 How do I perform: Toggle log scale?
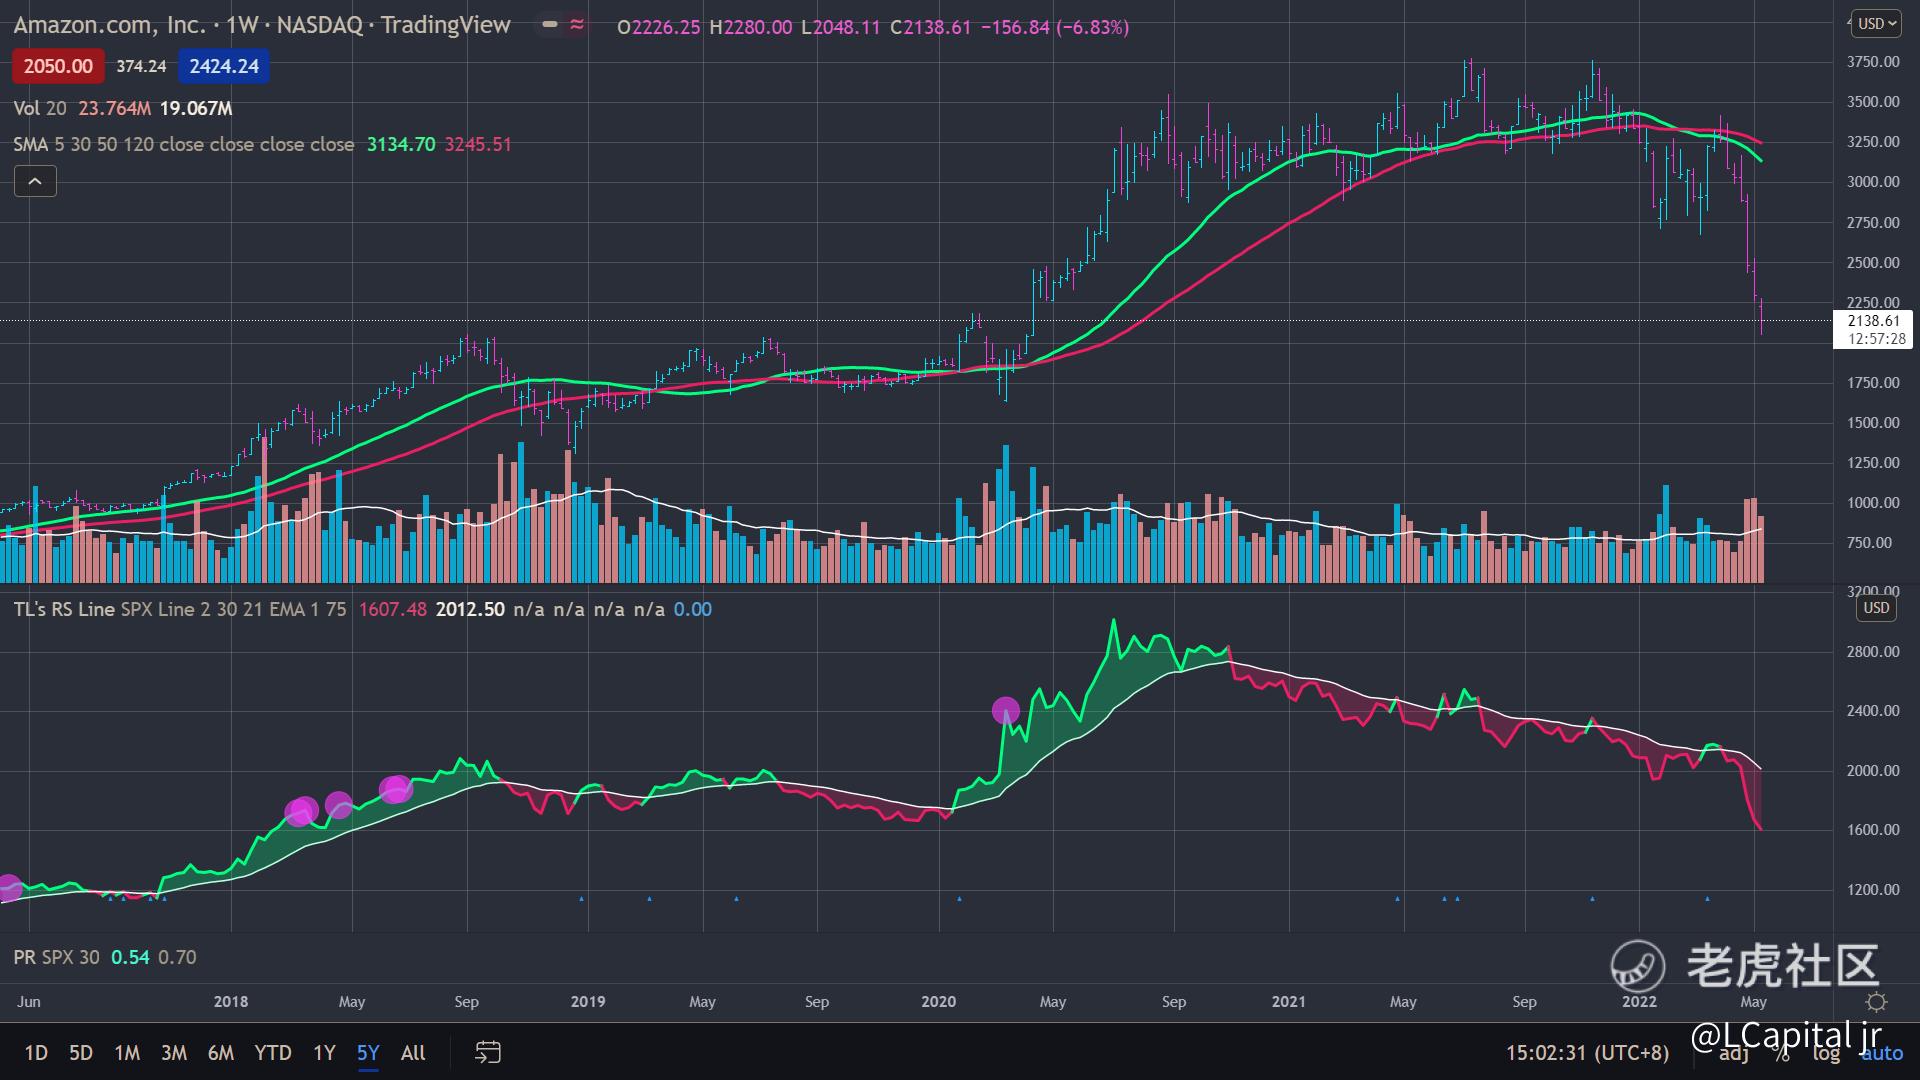(x=1826, y=1053)
